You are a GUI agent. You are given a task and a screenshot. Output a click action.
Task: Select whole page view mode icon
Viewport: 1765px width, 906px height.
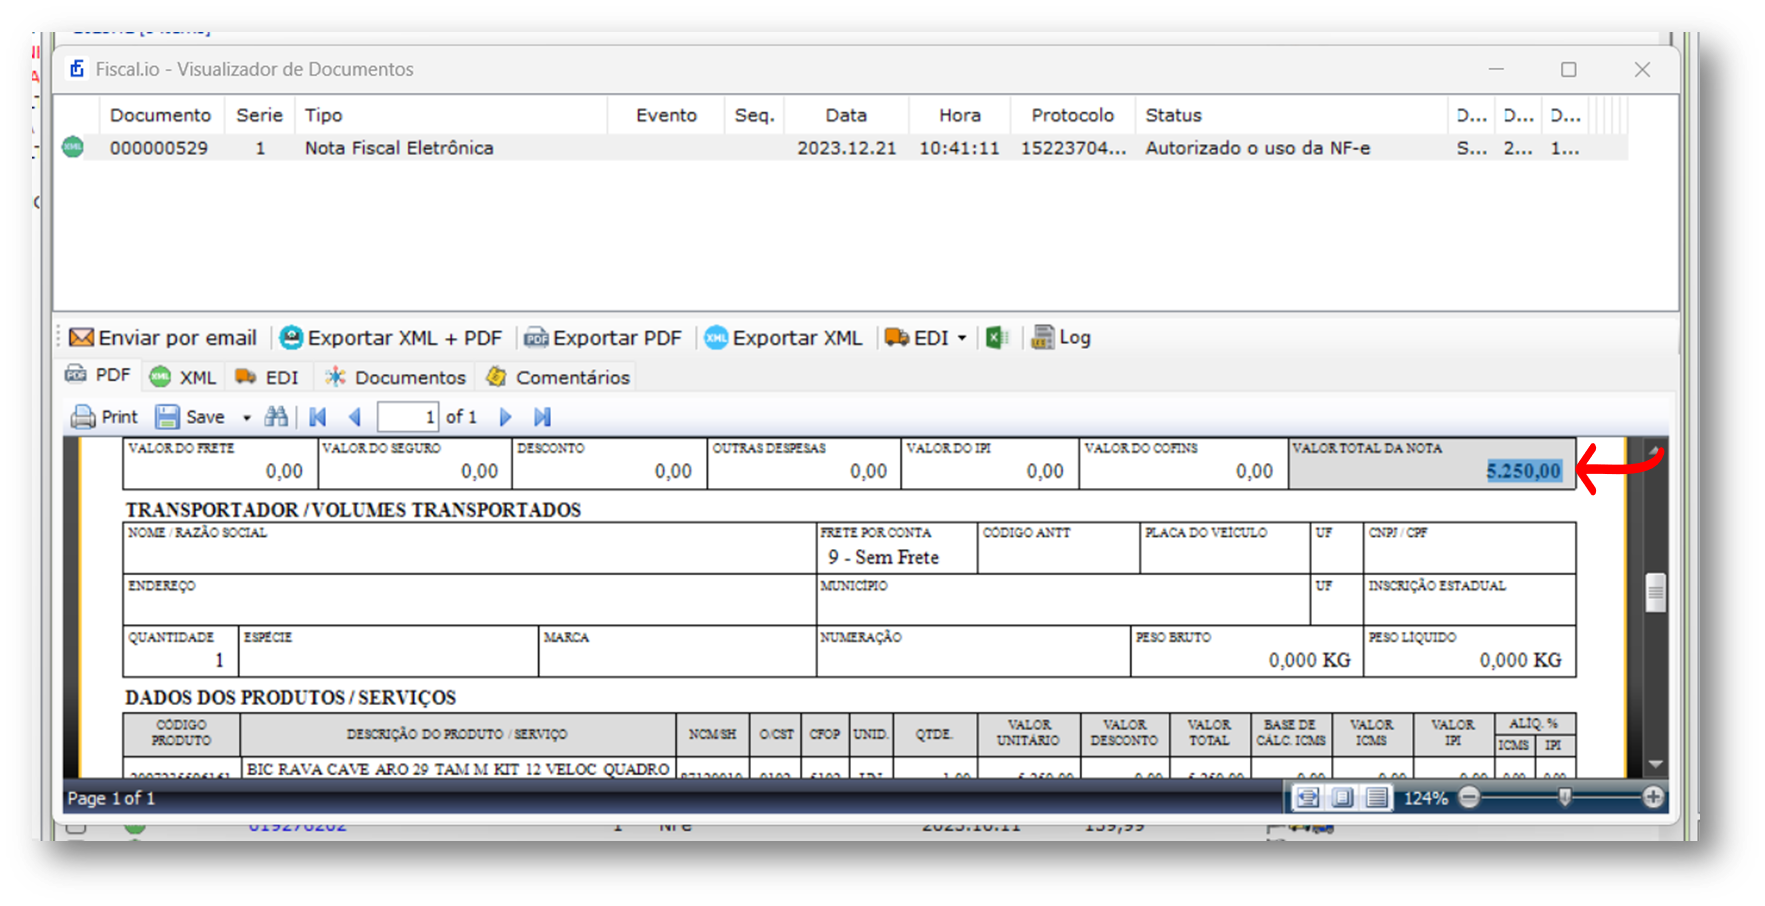1342,797
